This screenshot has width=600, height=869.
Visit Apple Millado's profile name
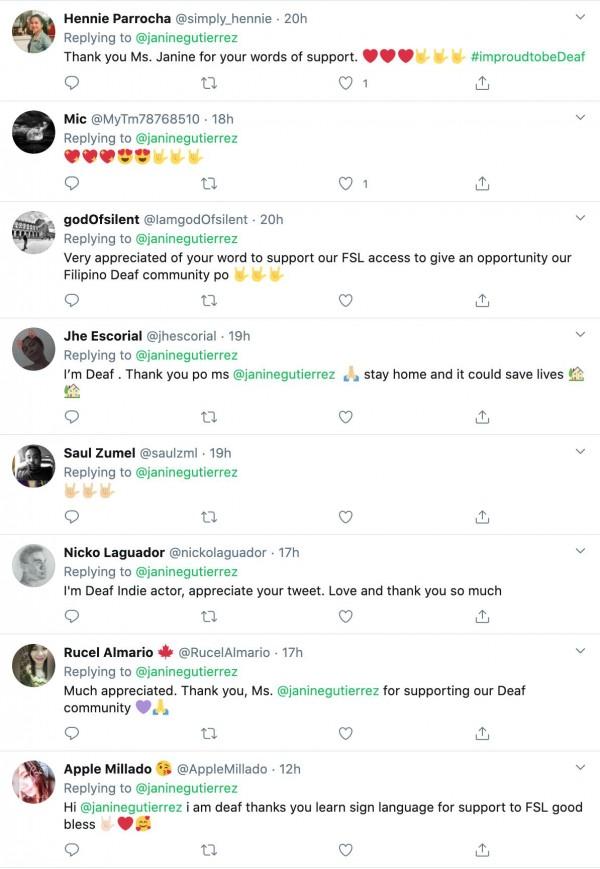pos(107,769)
